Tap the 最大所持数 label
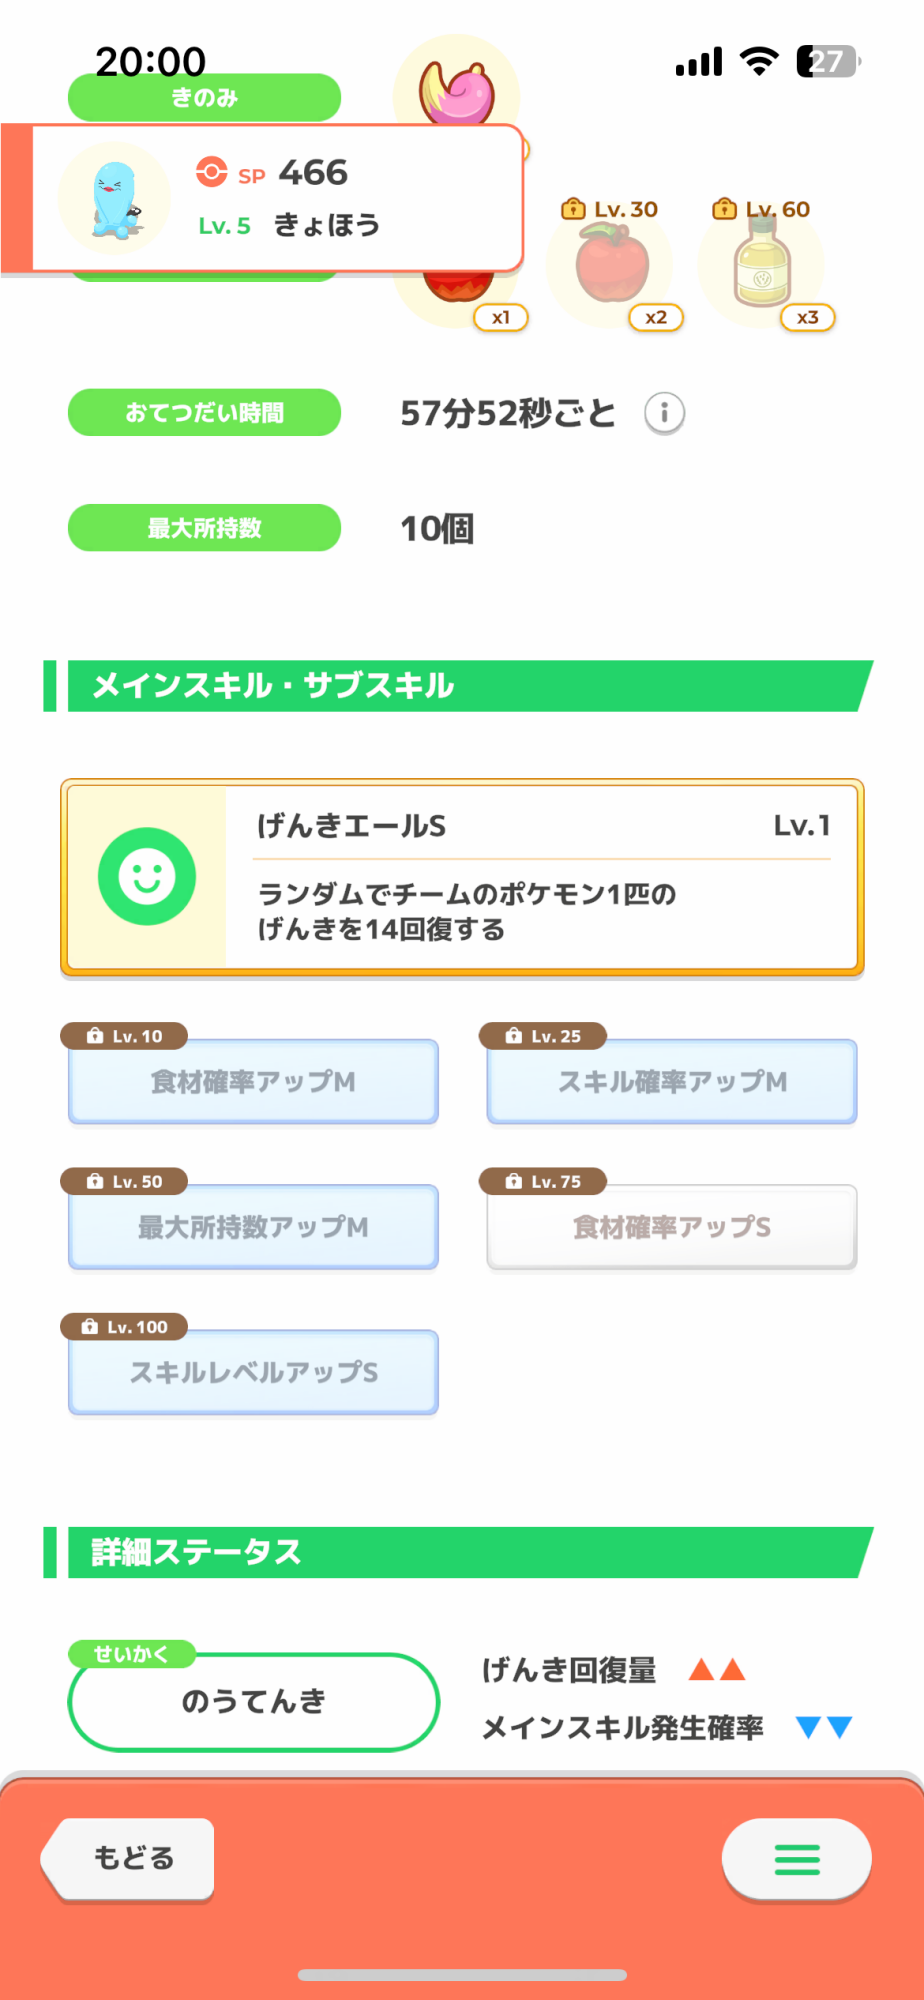 click(204, 528)
